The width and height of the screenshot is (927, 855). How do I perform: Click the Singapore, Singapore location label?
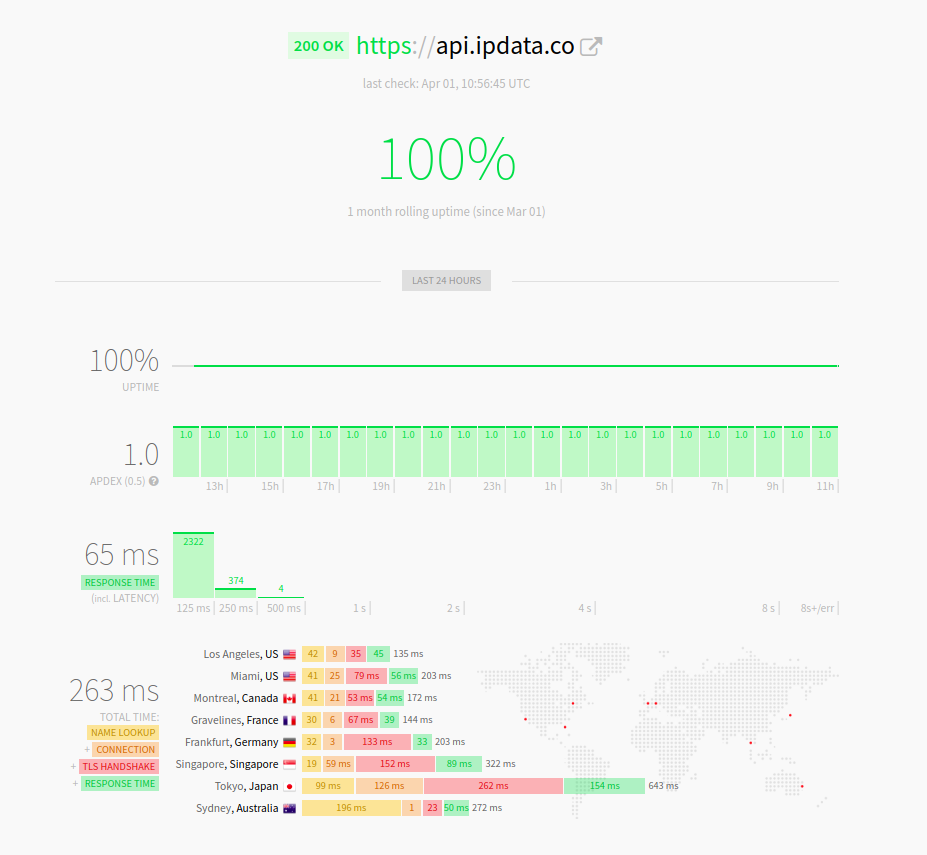point(226,765)
